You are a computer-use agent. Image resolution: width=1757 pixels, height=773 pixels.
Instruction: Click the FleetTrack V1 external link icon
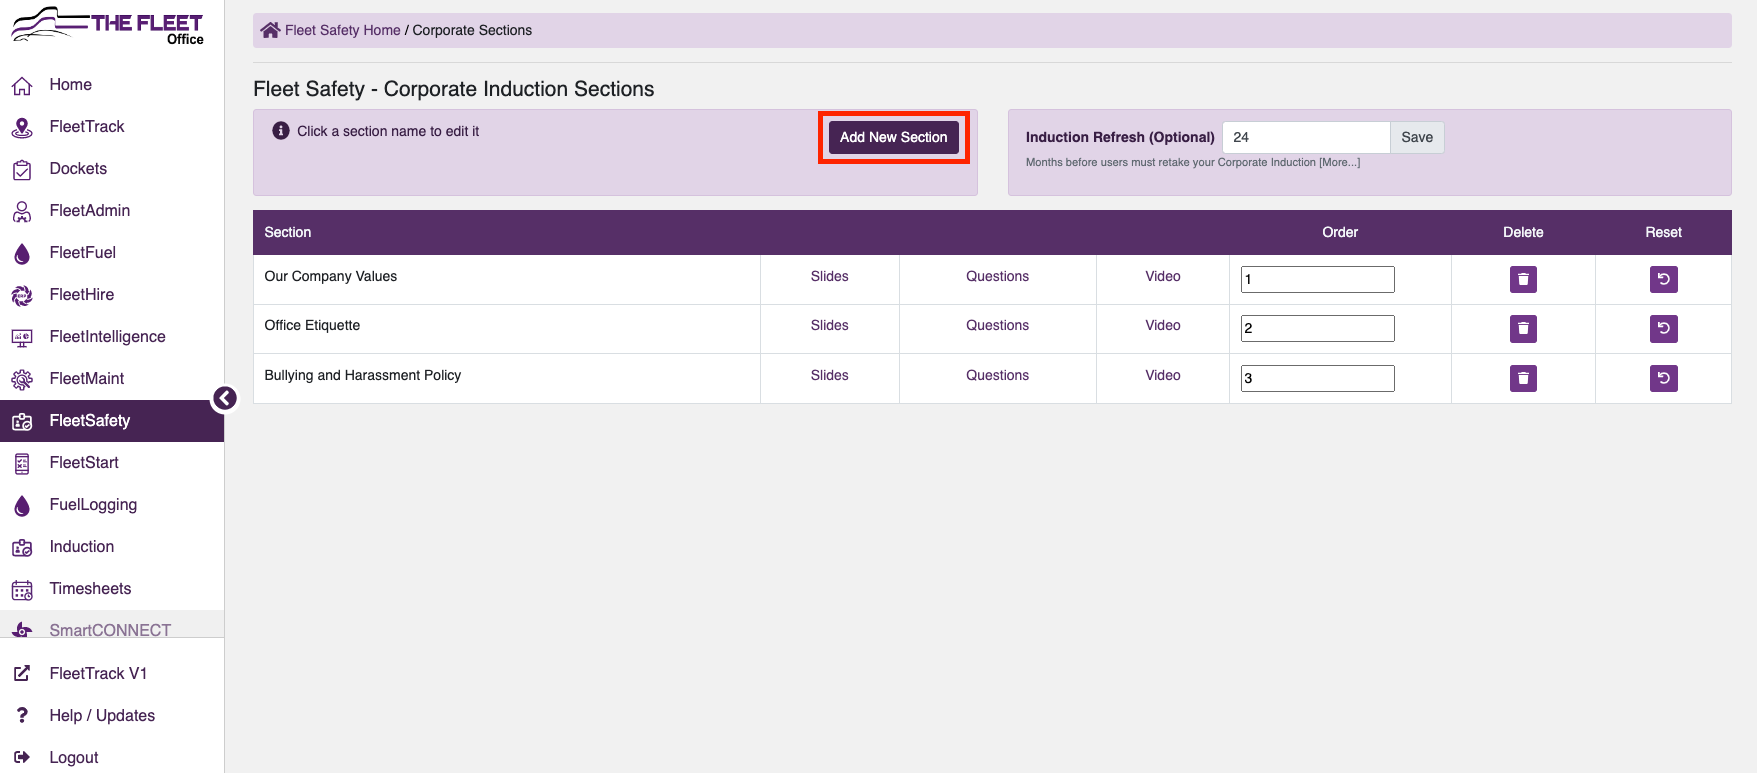[22, 674]
